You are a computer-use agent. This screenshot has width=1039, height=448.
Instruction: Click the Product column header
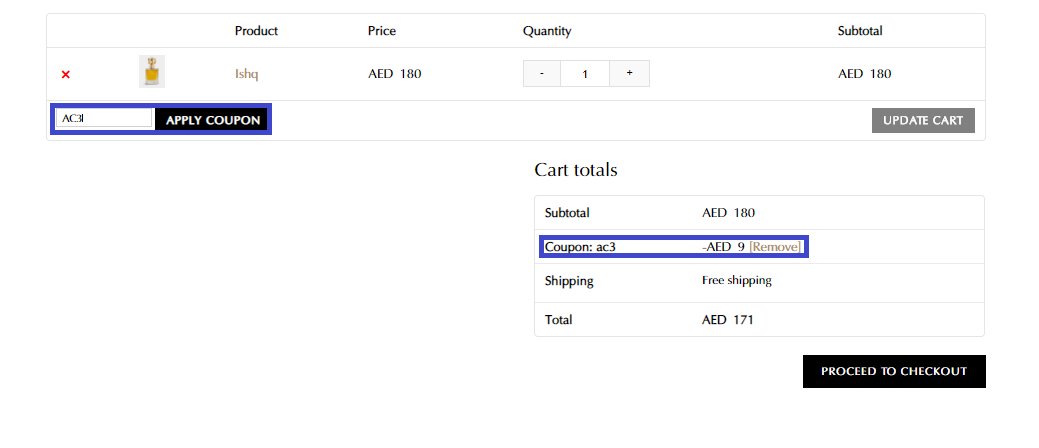point(256,31)
